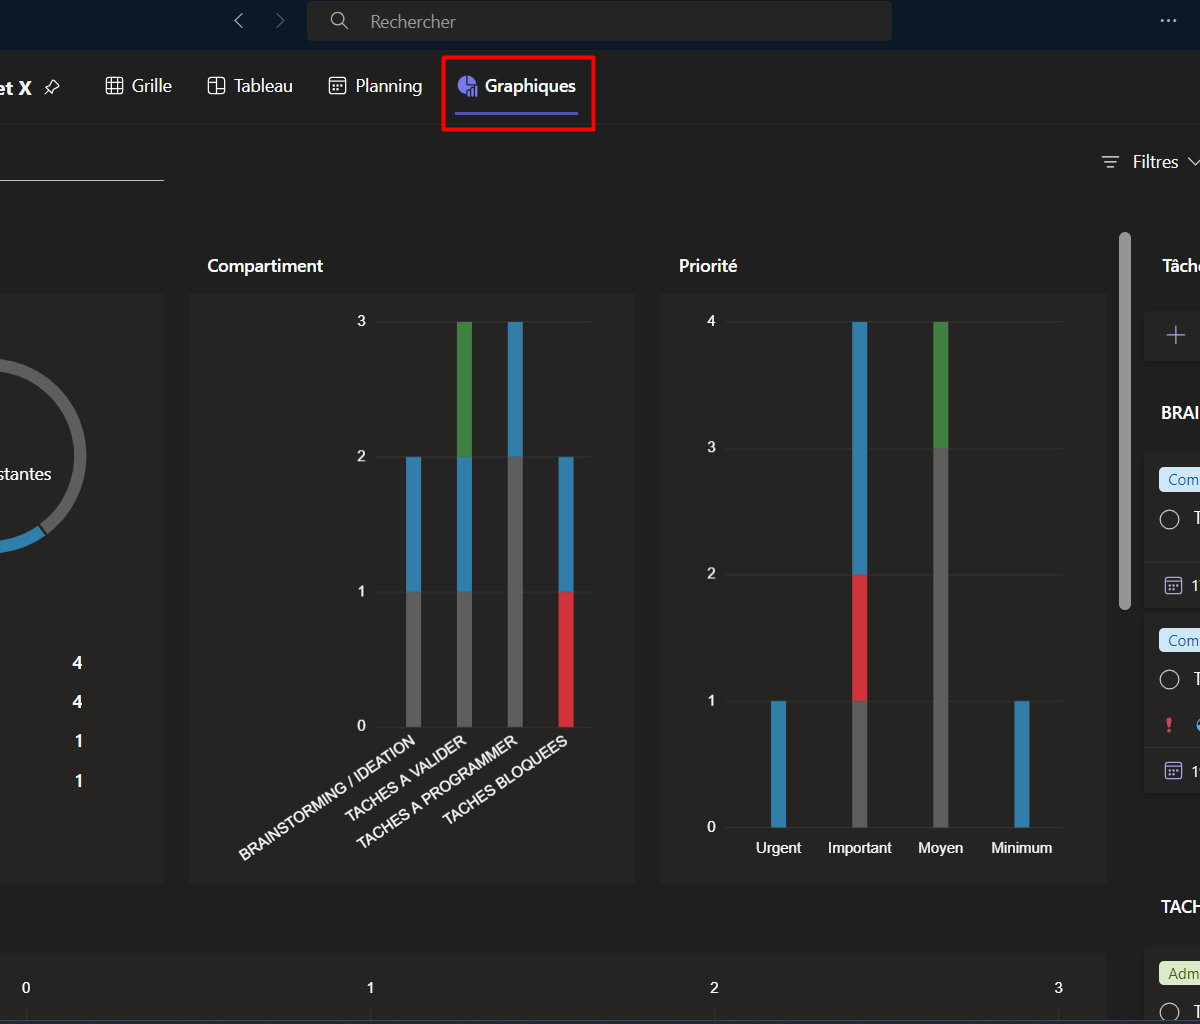Switch to the Planning tab
The width and height of the screenshot is (1200, 1024).
click(375, 86)
